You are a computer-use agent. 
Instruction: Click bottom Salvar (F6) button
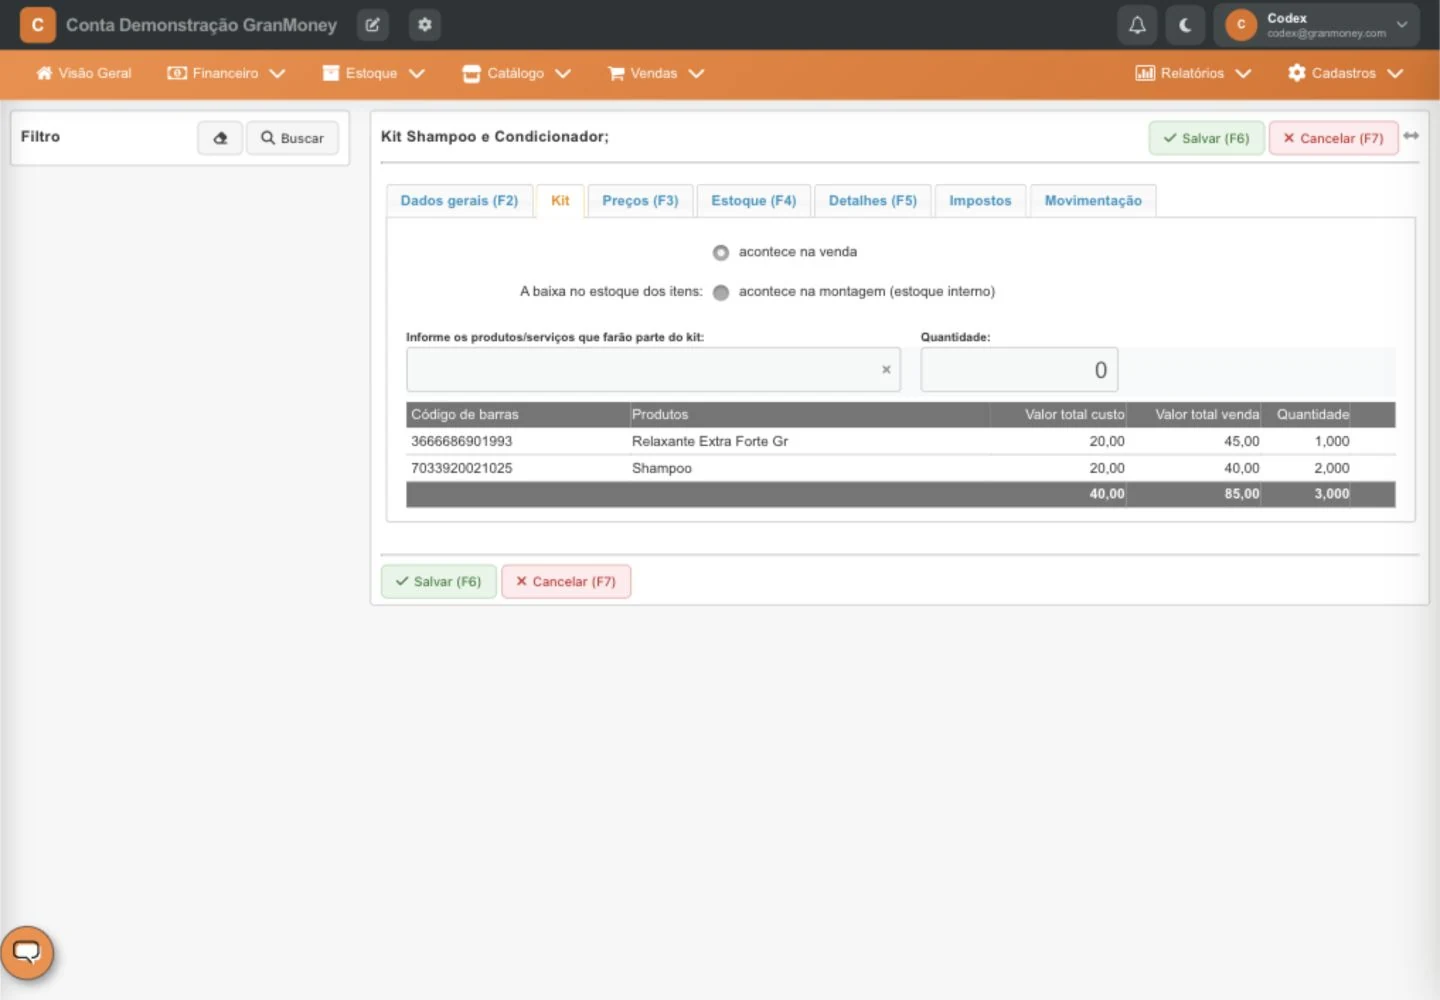439,582
